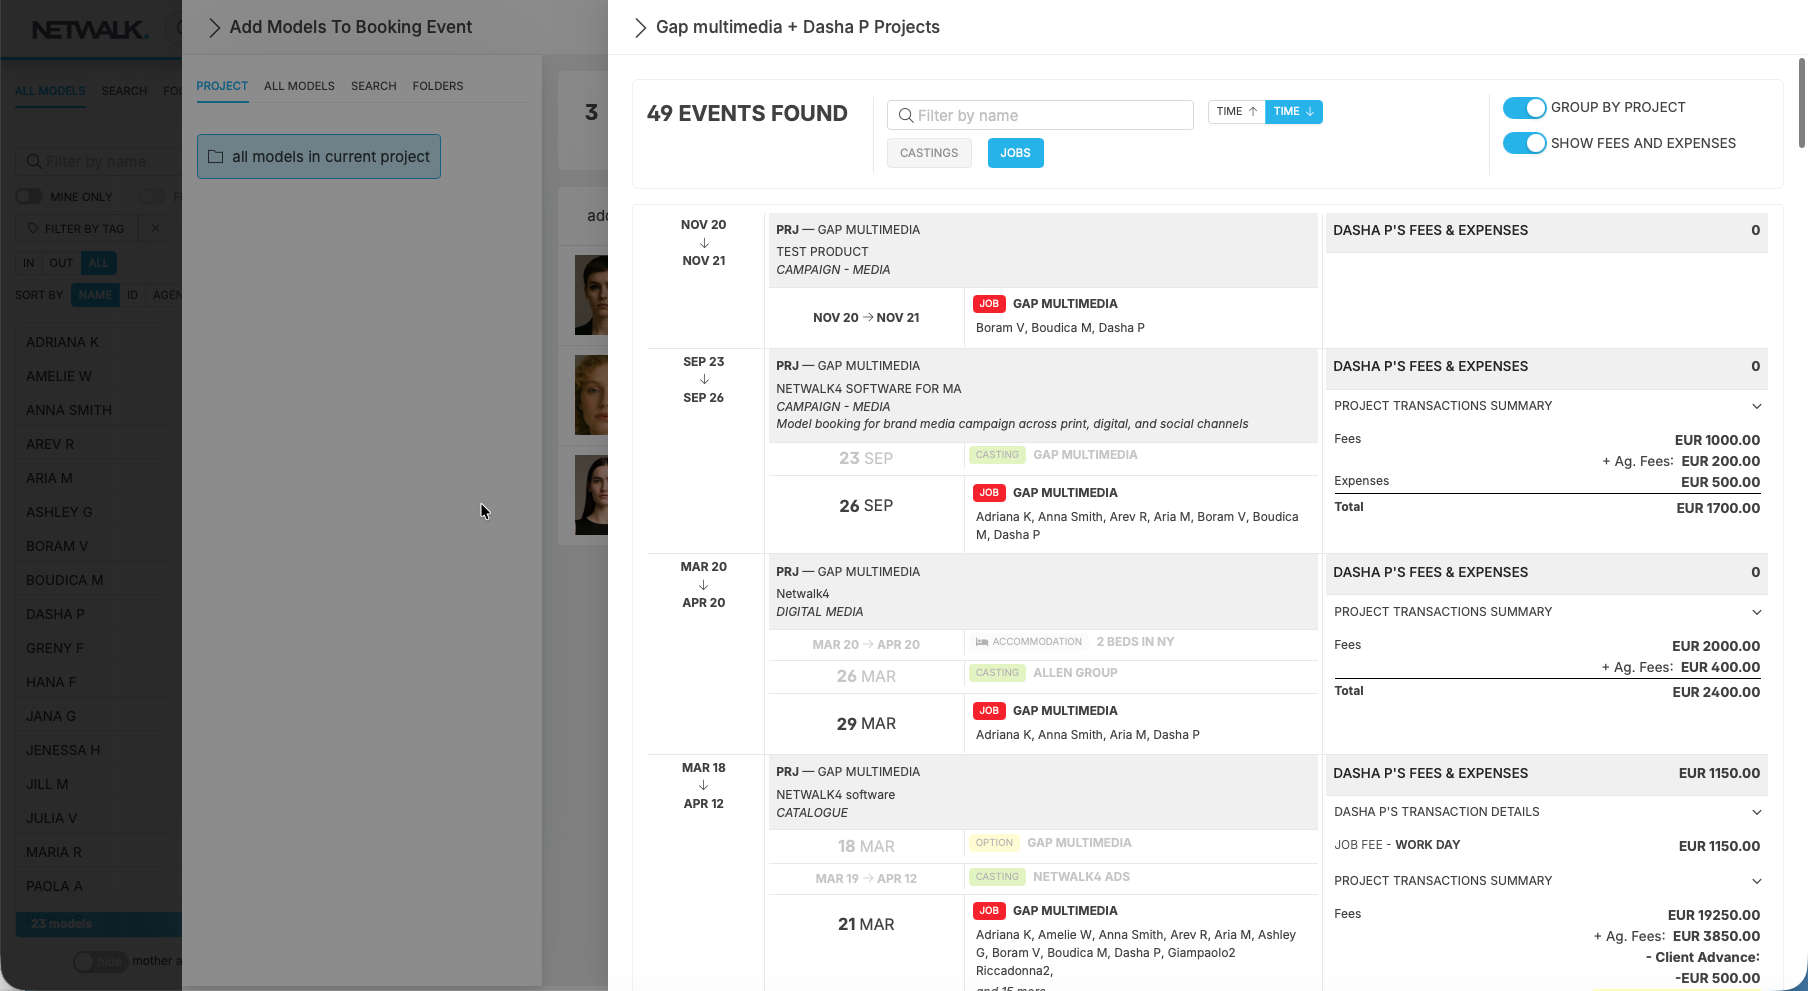Turn off Show Fees and Expenses

[1524, 144]
